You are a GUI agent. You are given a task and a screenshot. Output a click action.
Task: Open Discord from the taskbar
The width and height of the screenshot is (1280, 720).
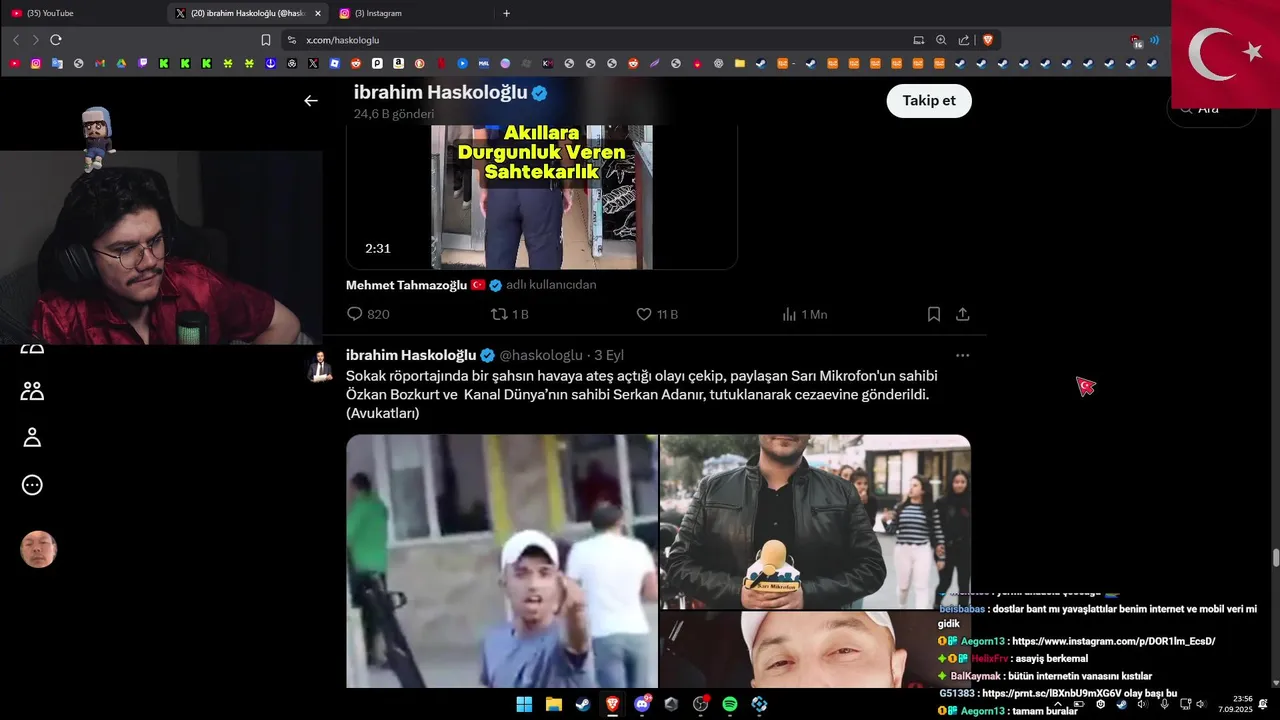coord(642,704)
